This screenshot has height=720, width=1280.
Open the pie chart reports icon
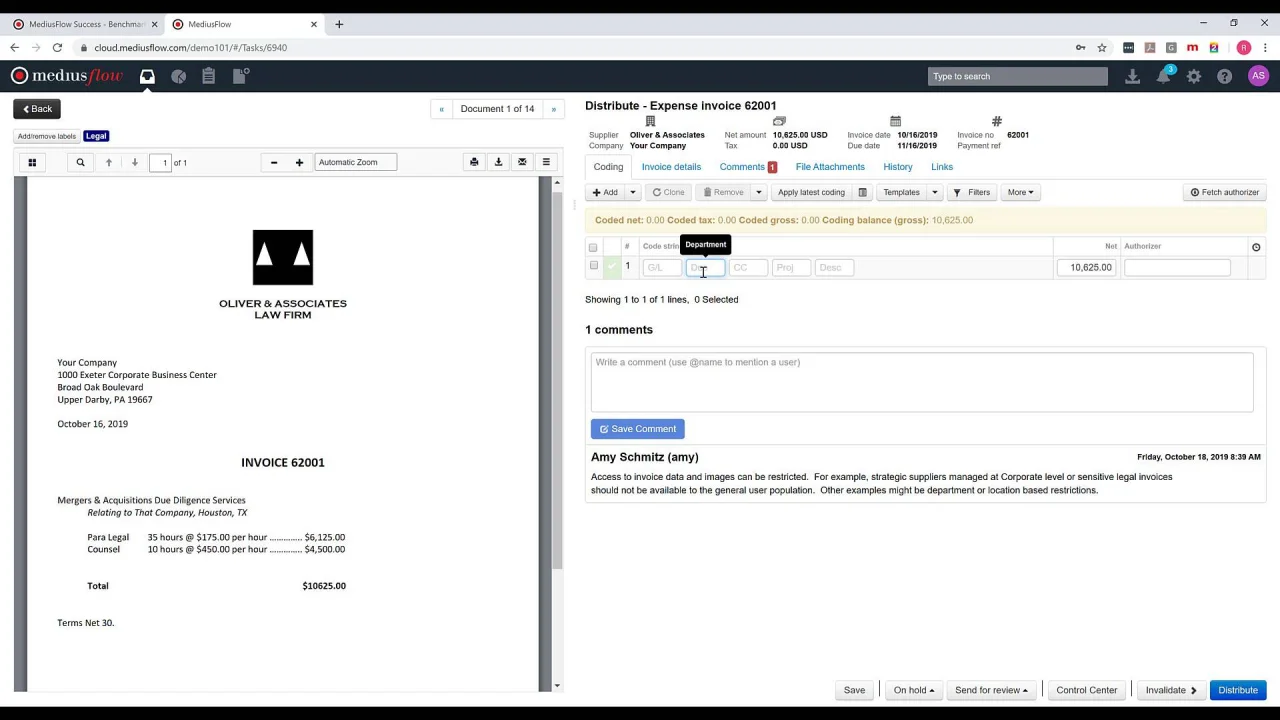click(x=178, y=76)
